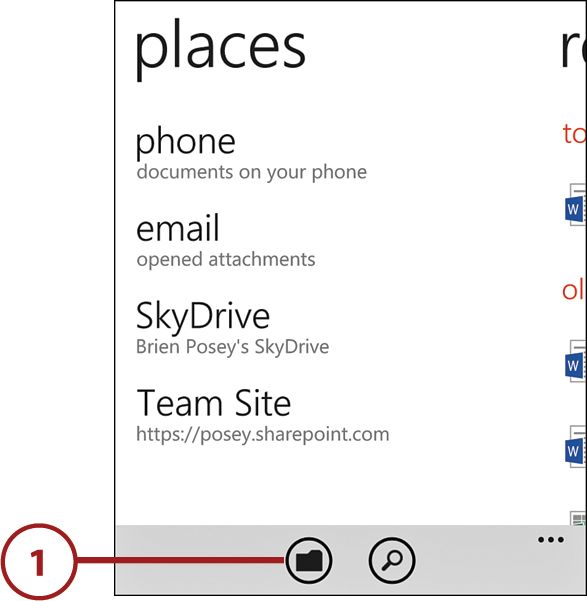587x601 pixels.
Task: Tap 'documents on your phone' subtitle
Action: 252,172
